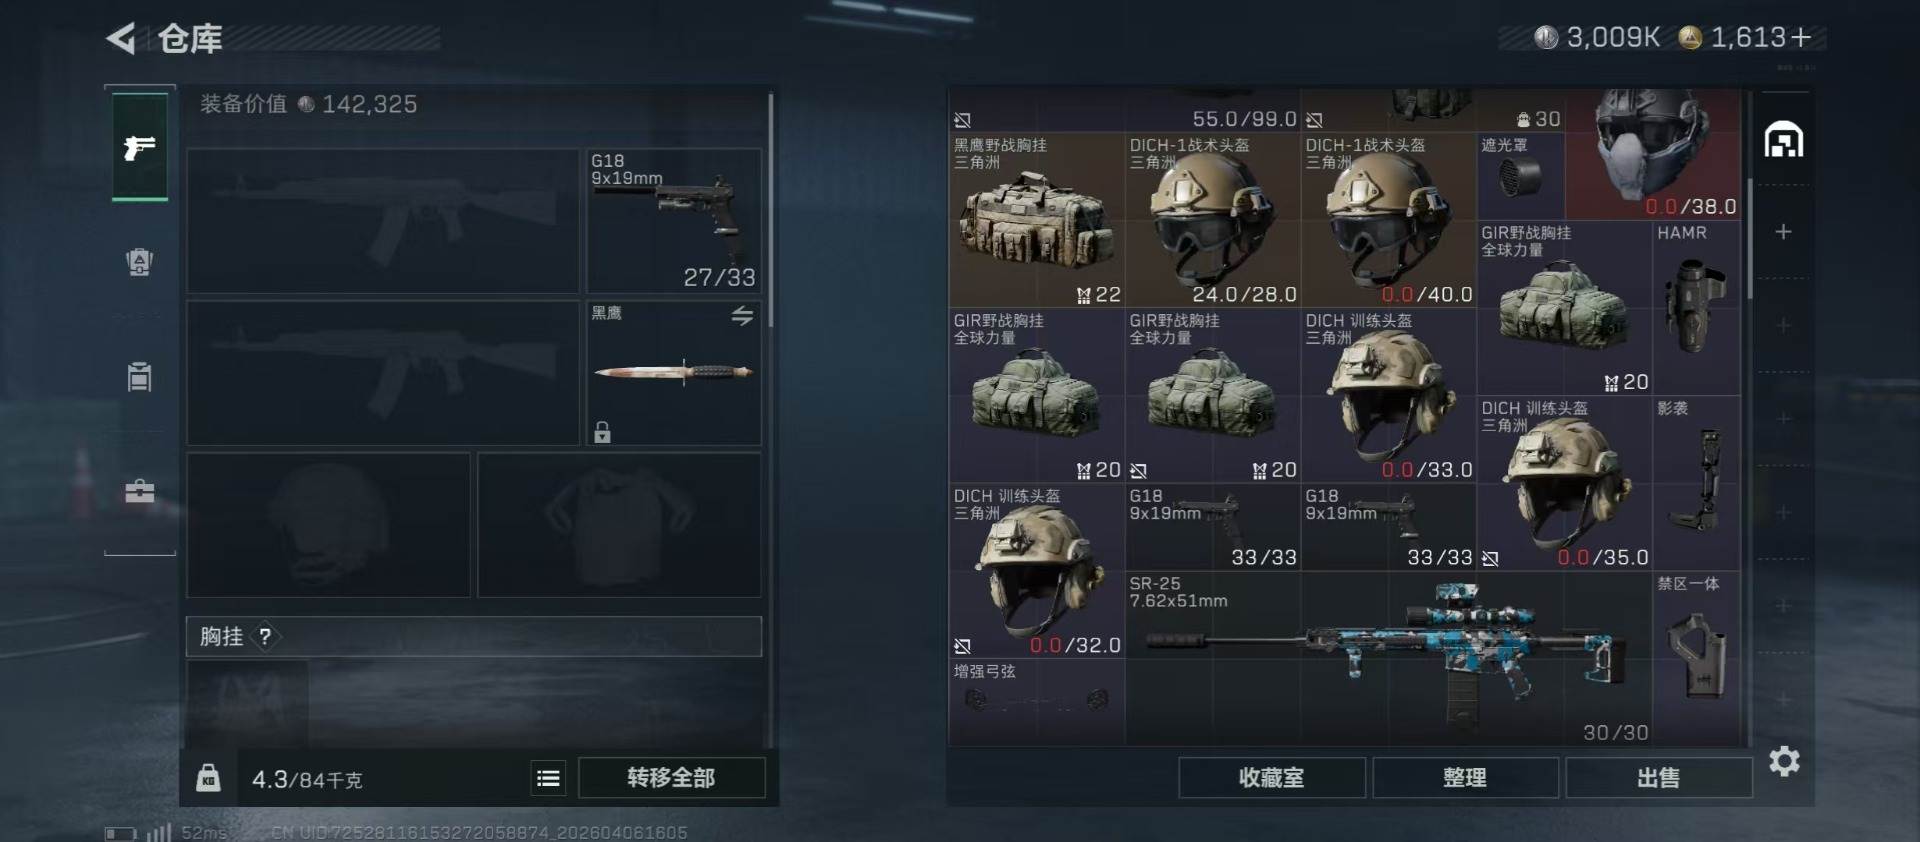Screen dimensions: 1920x842
Task: Open the backpack tab in left sidebar
Action: 140,262
